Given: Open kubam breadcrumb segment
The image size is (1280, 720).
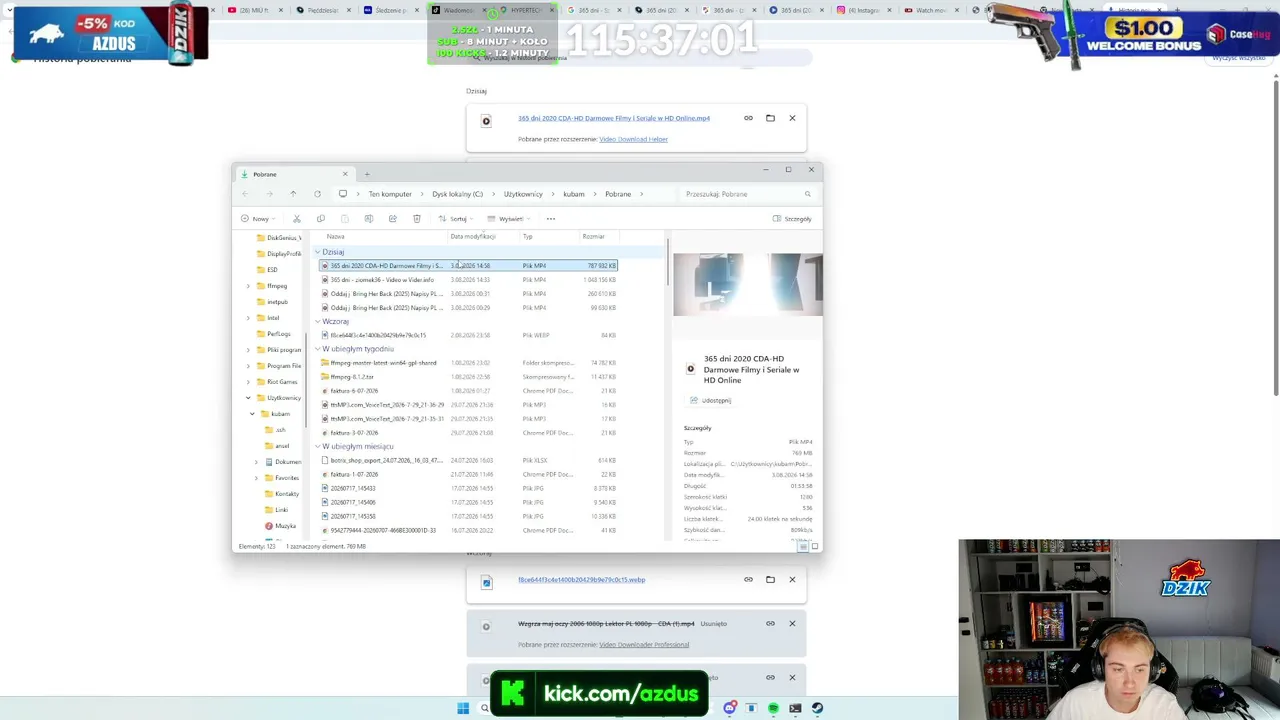Looking at the screenshot, I should click(574, 194).
